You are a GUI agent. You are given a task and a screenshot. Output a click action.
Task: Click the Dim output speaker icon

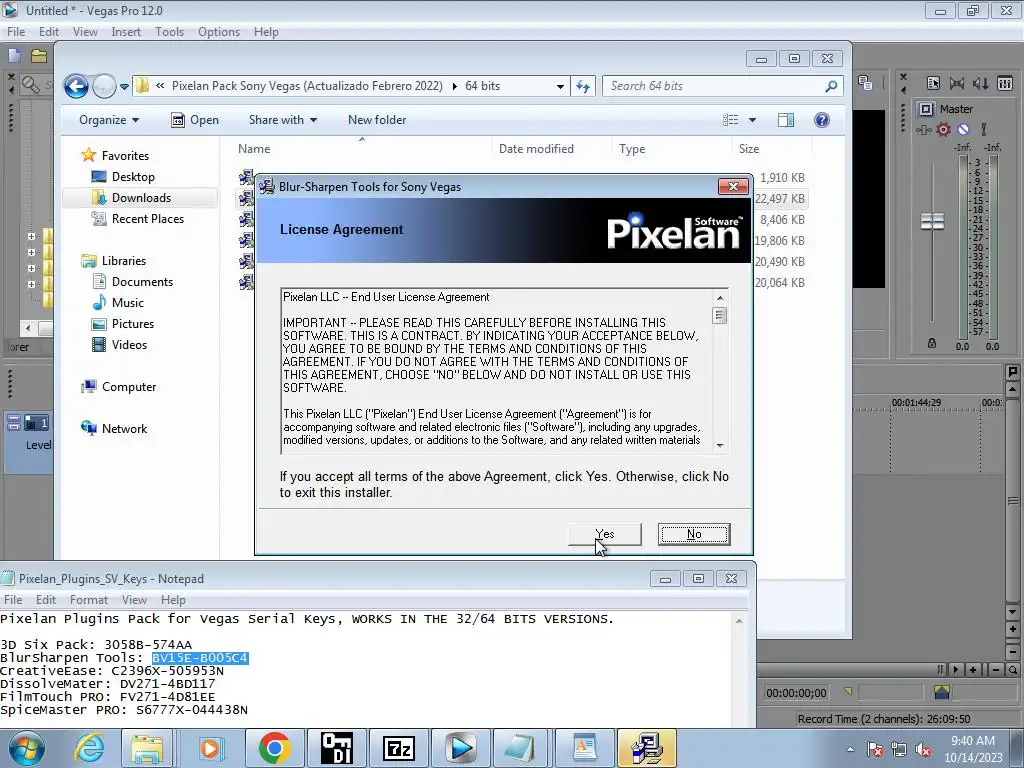(980, 83)
